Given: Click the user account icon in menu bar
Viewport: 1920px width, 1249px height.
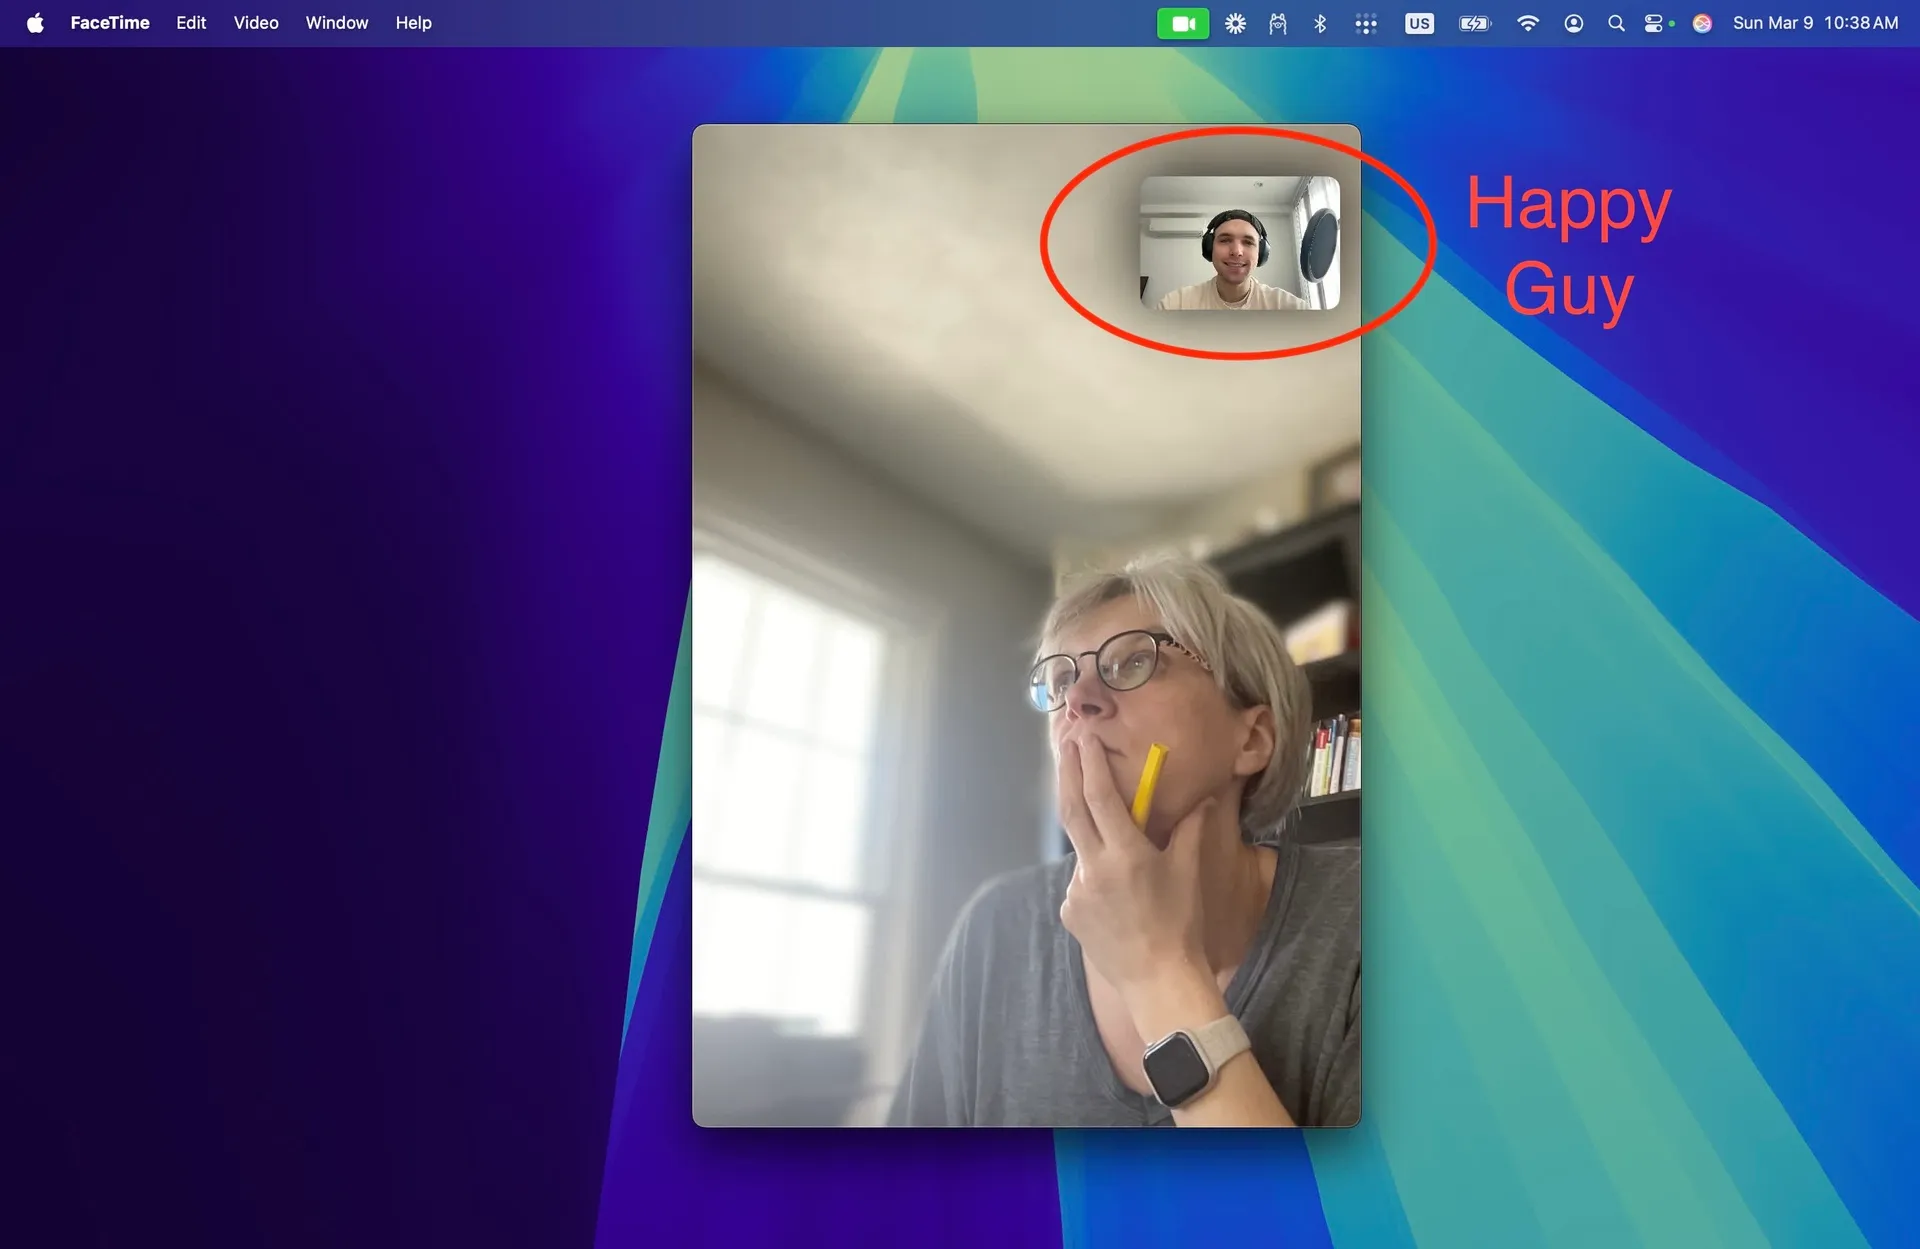Looking at the screenshot, I should pos(1575,22).
